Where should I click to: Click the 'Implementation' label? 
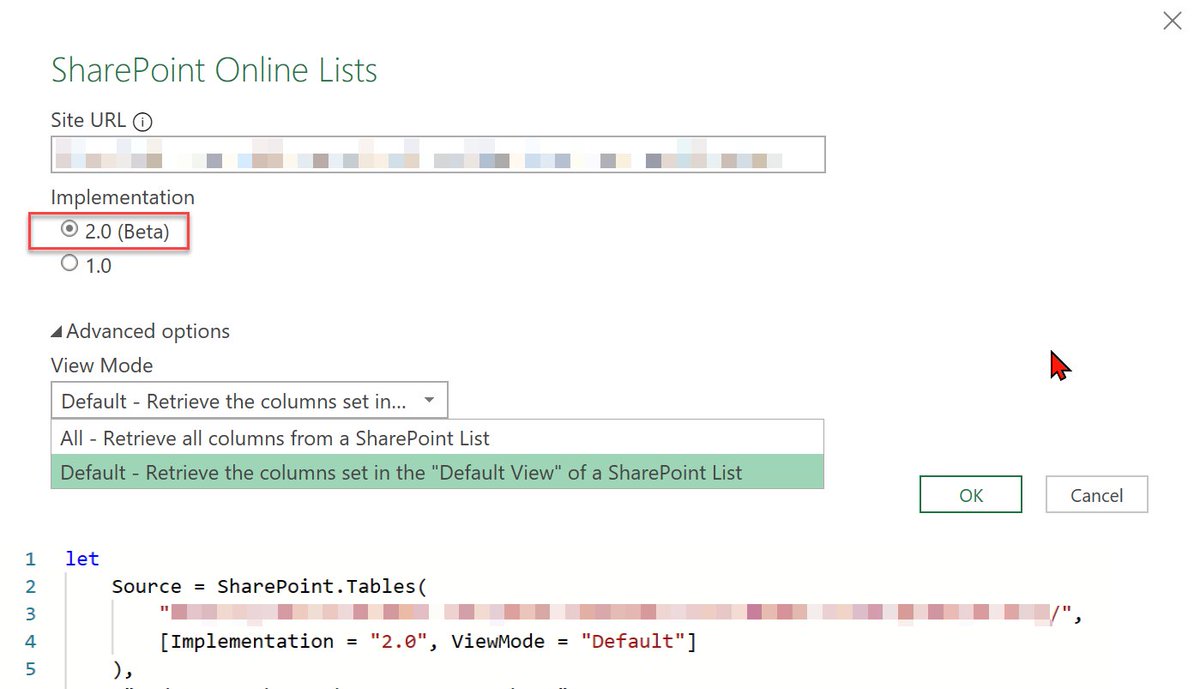coord(123,197)
